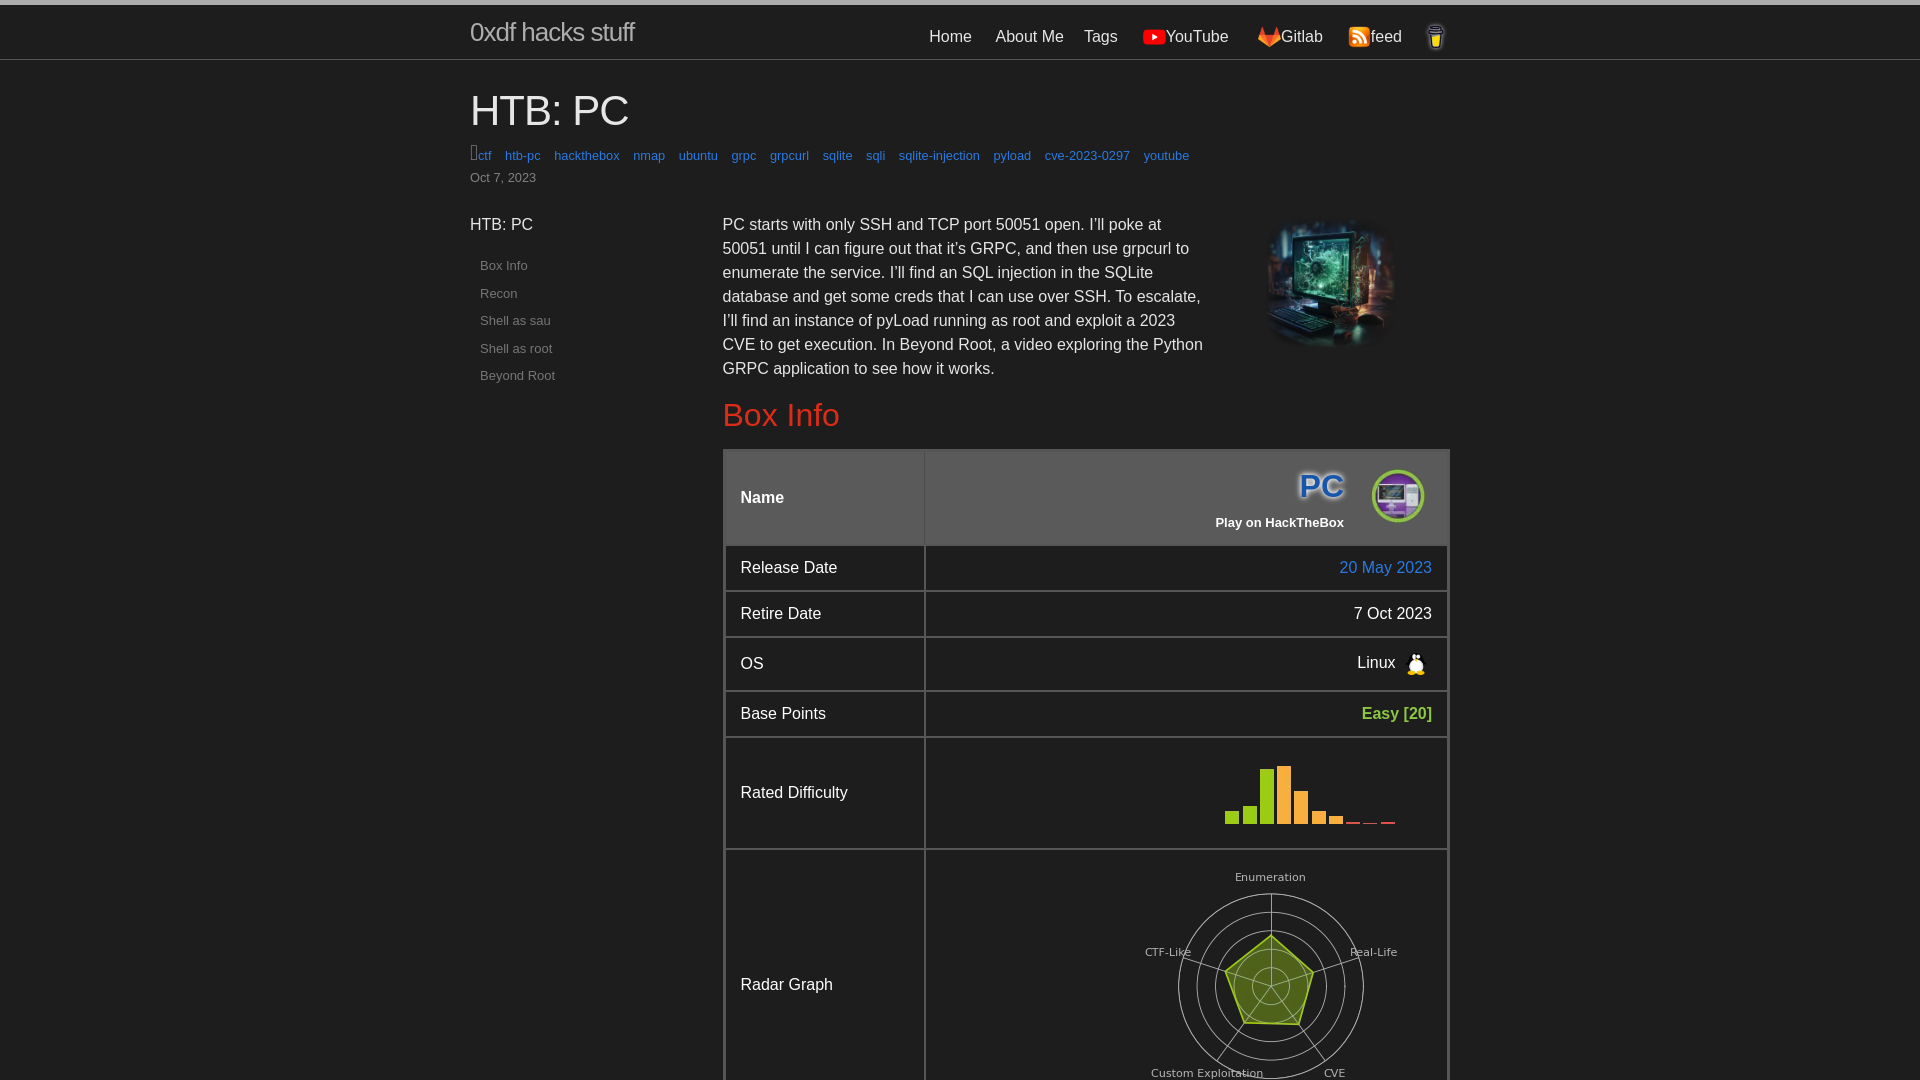Jump to Box Info section in sidebar
Screen dimensions: 1920x1080
503,266
